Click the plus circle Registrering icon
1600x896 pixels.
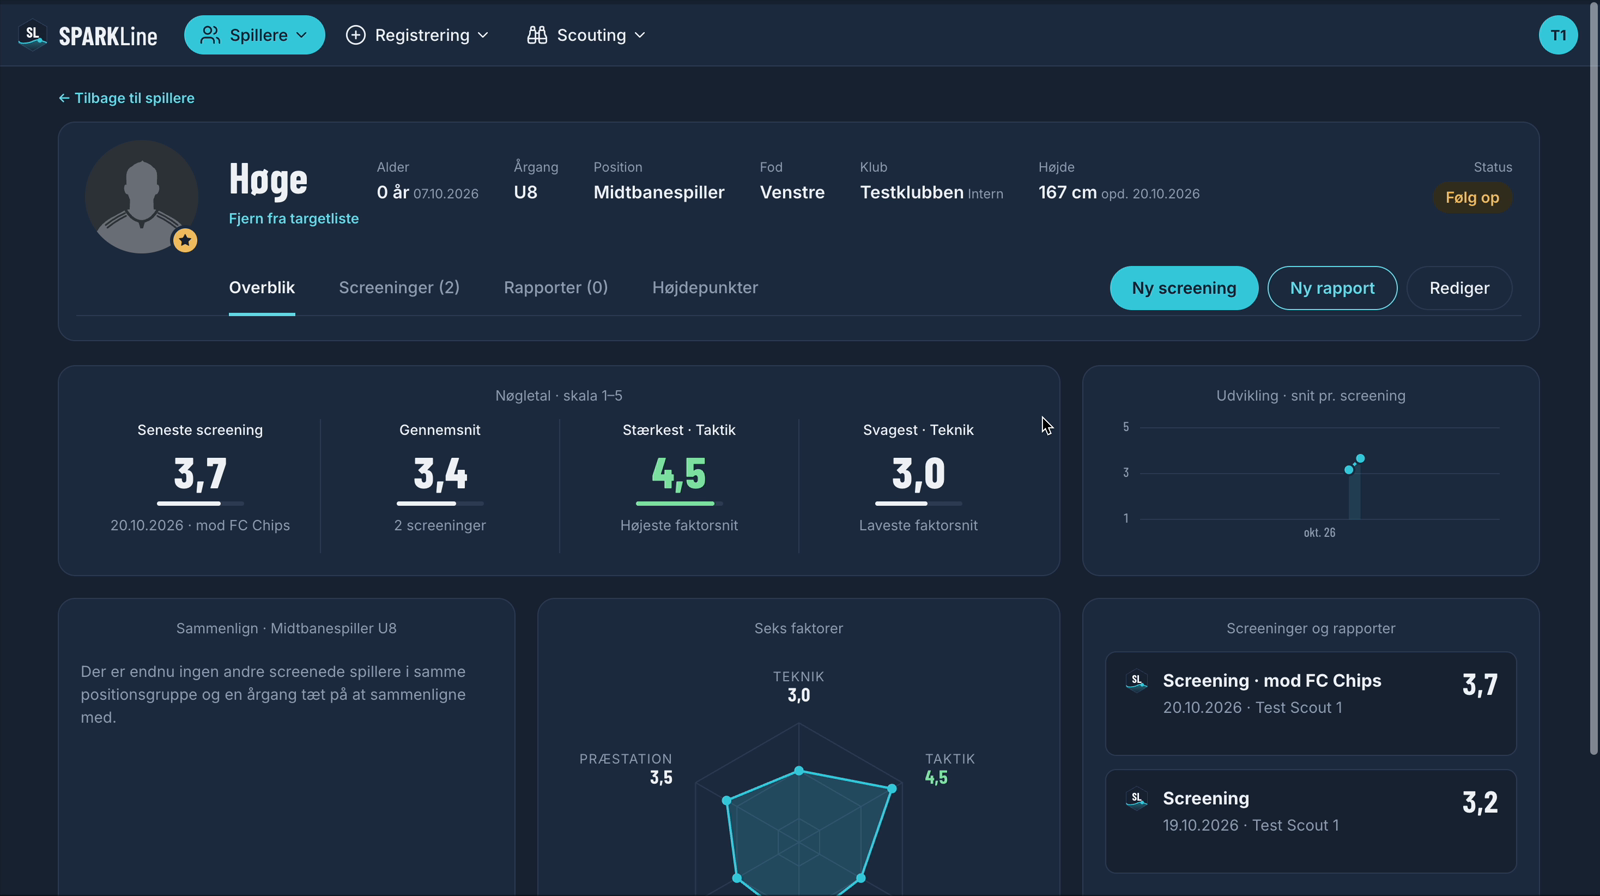pyautogui.click(x=355, y=35)
